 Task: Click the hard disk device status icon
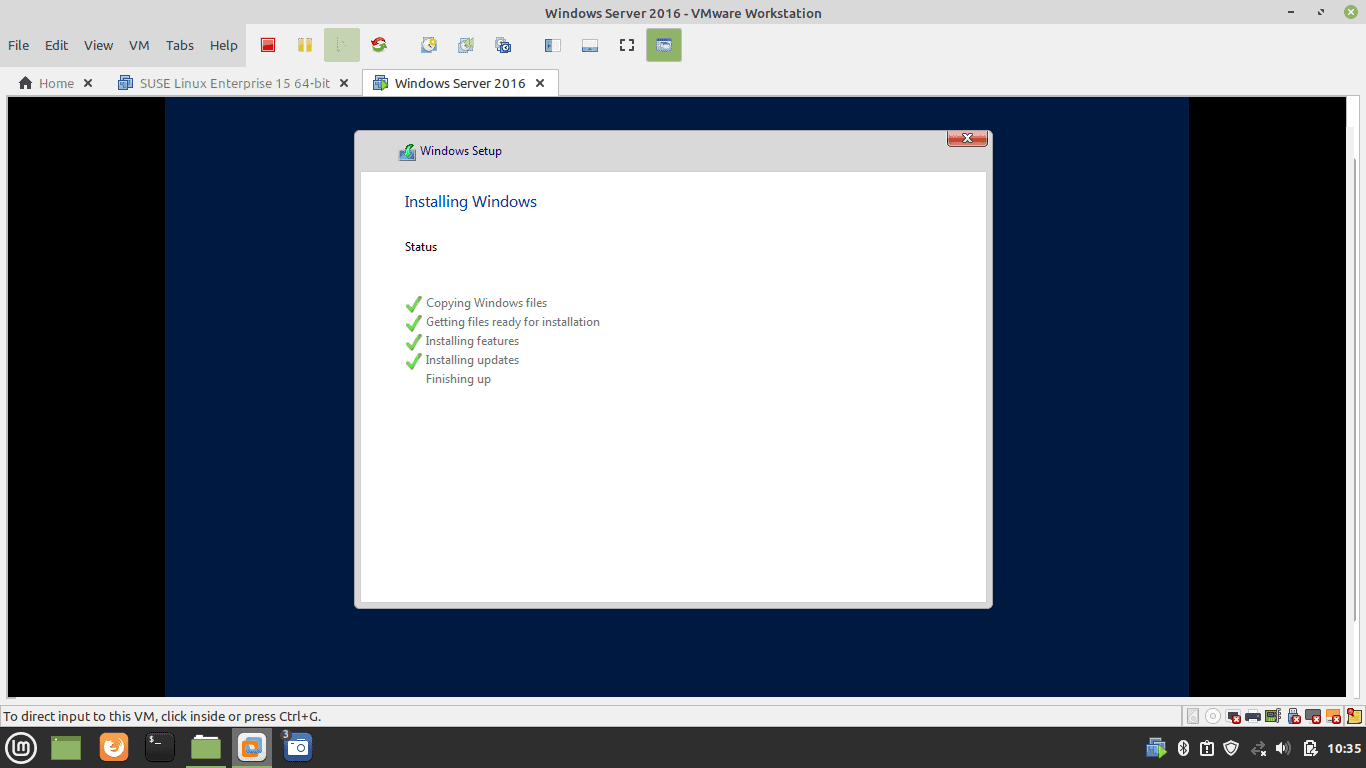point(1193,716)
